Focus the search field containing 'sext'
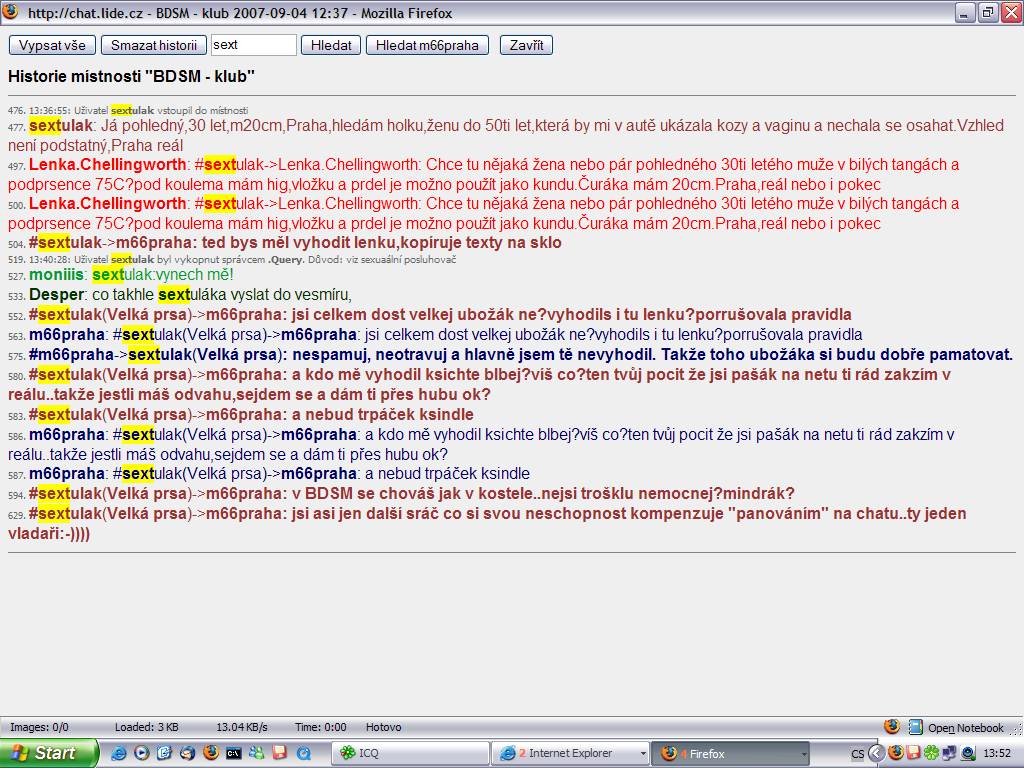 (253, 45)
